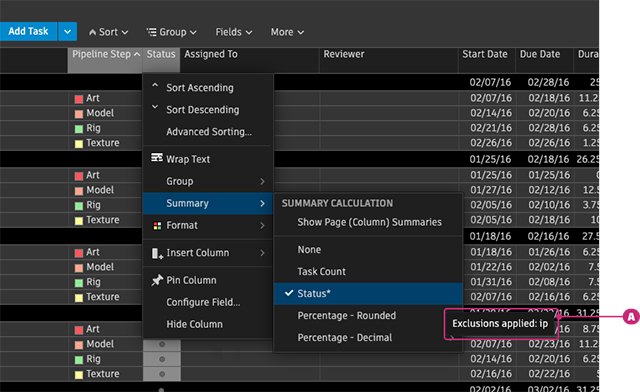This screenshot has width=640, height=392.
Task: Click due date 02/22/16 in last Texture row
Action: [x=549, y=374]
